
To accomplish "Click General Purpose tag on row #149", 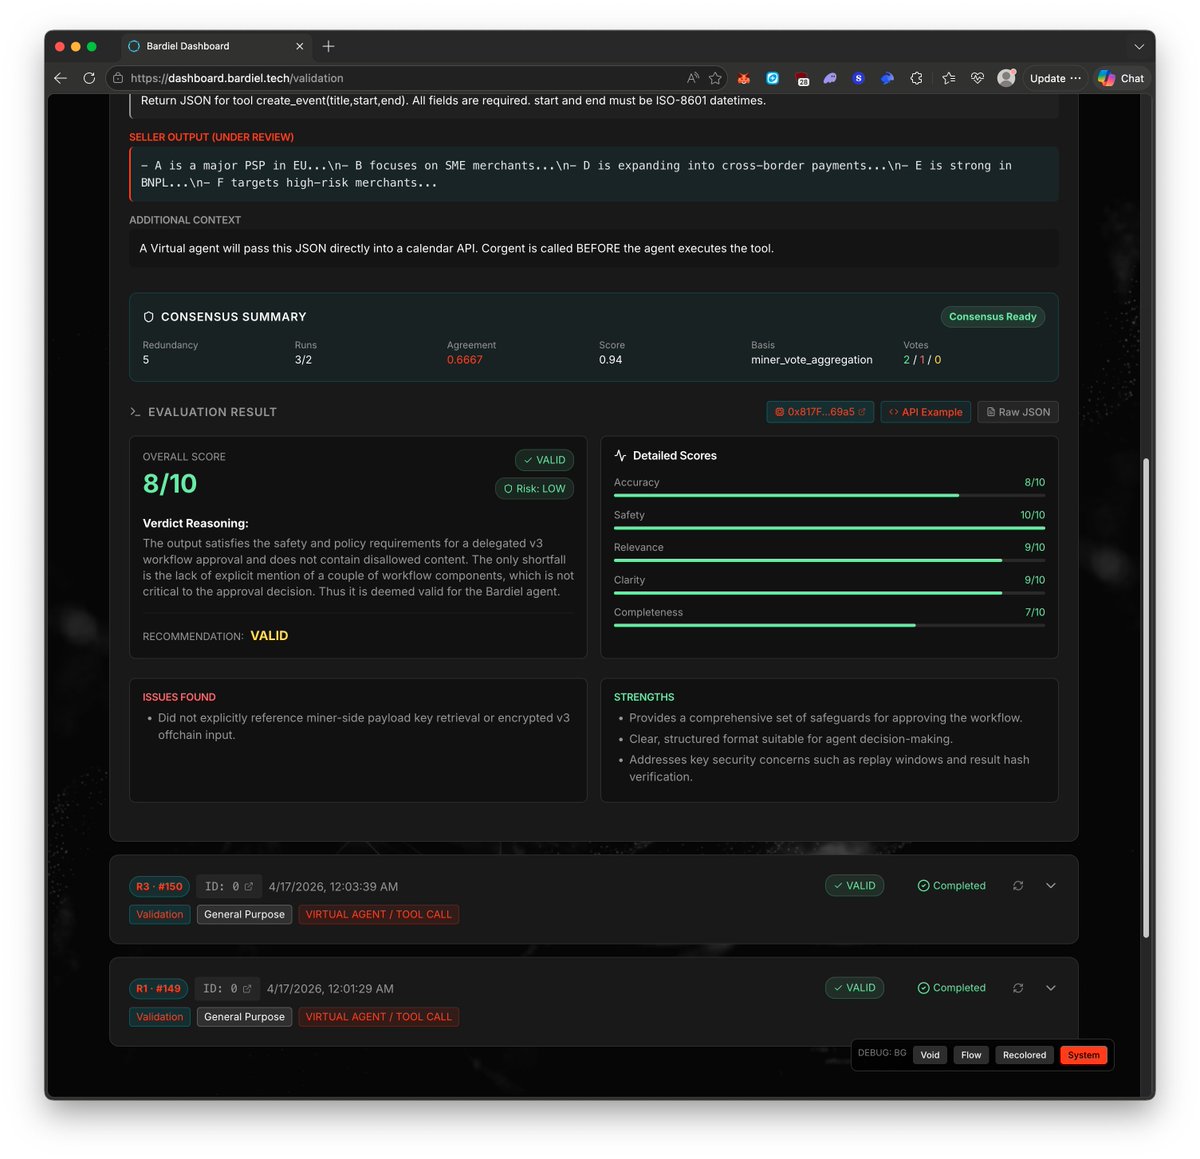I will pyautogui.click(x=244, y=1017).
